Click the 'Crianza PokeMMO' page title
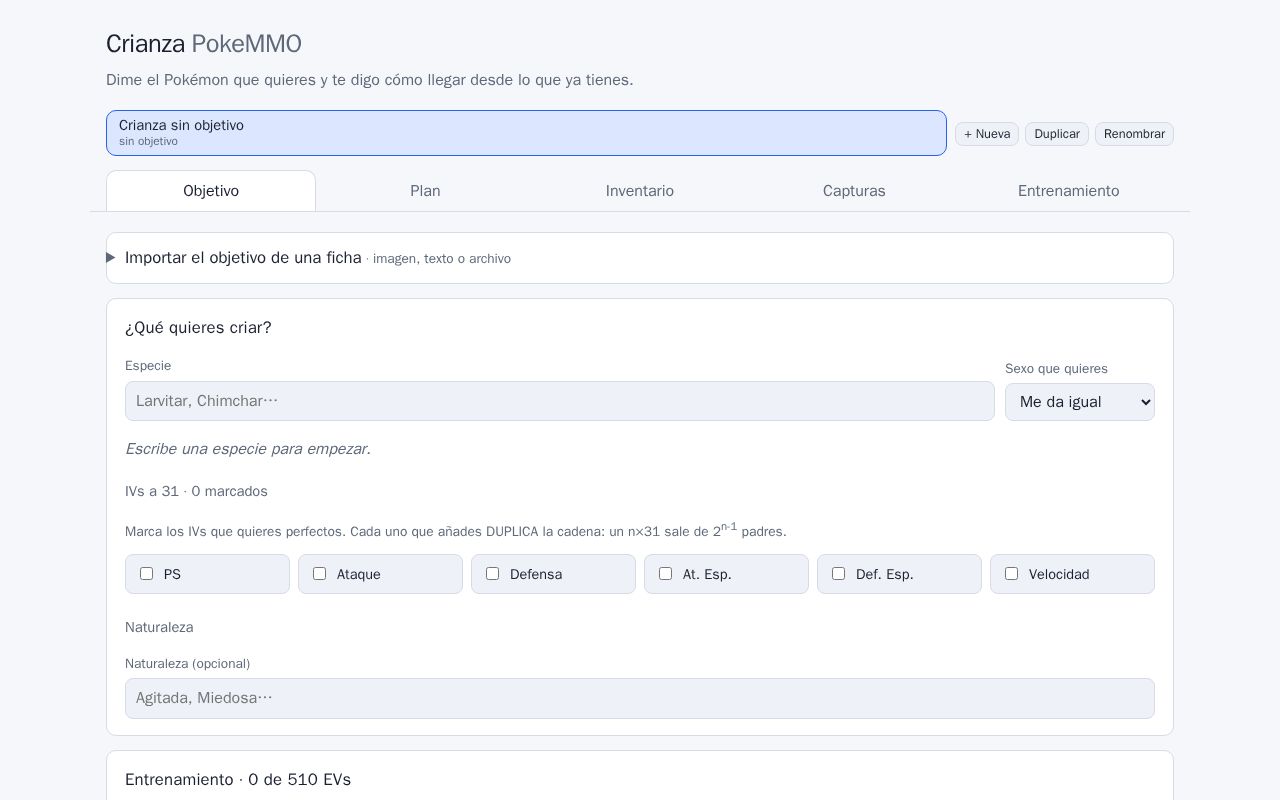Viewport: 1280px width, 800px height. tap(204, 44)
